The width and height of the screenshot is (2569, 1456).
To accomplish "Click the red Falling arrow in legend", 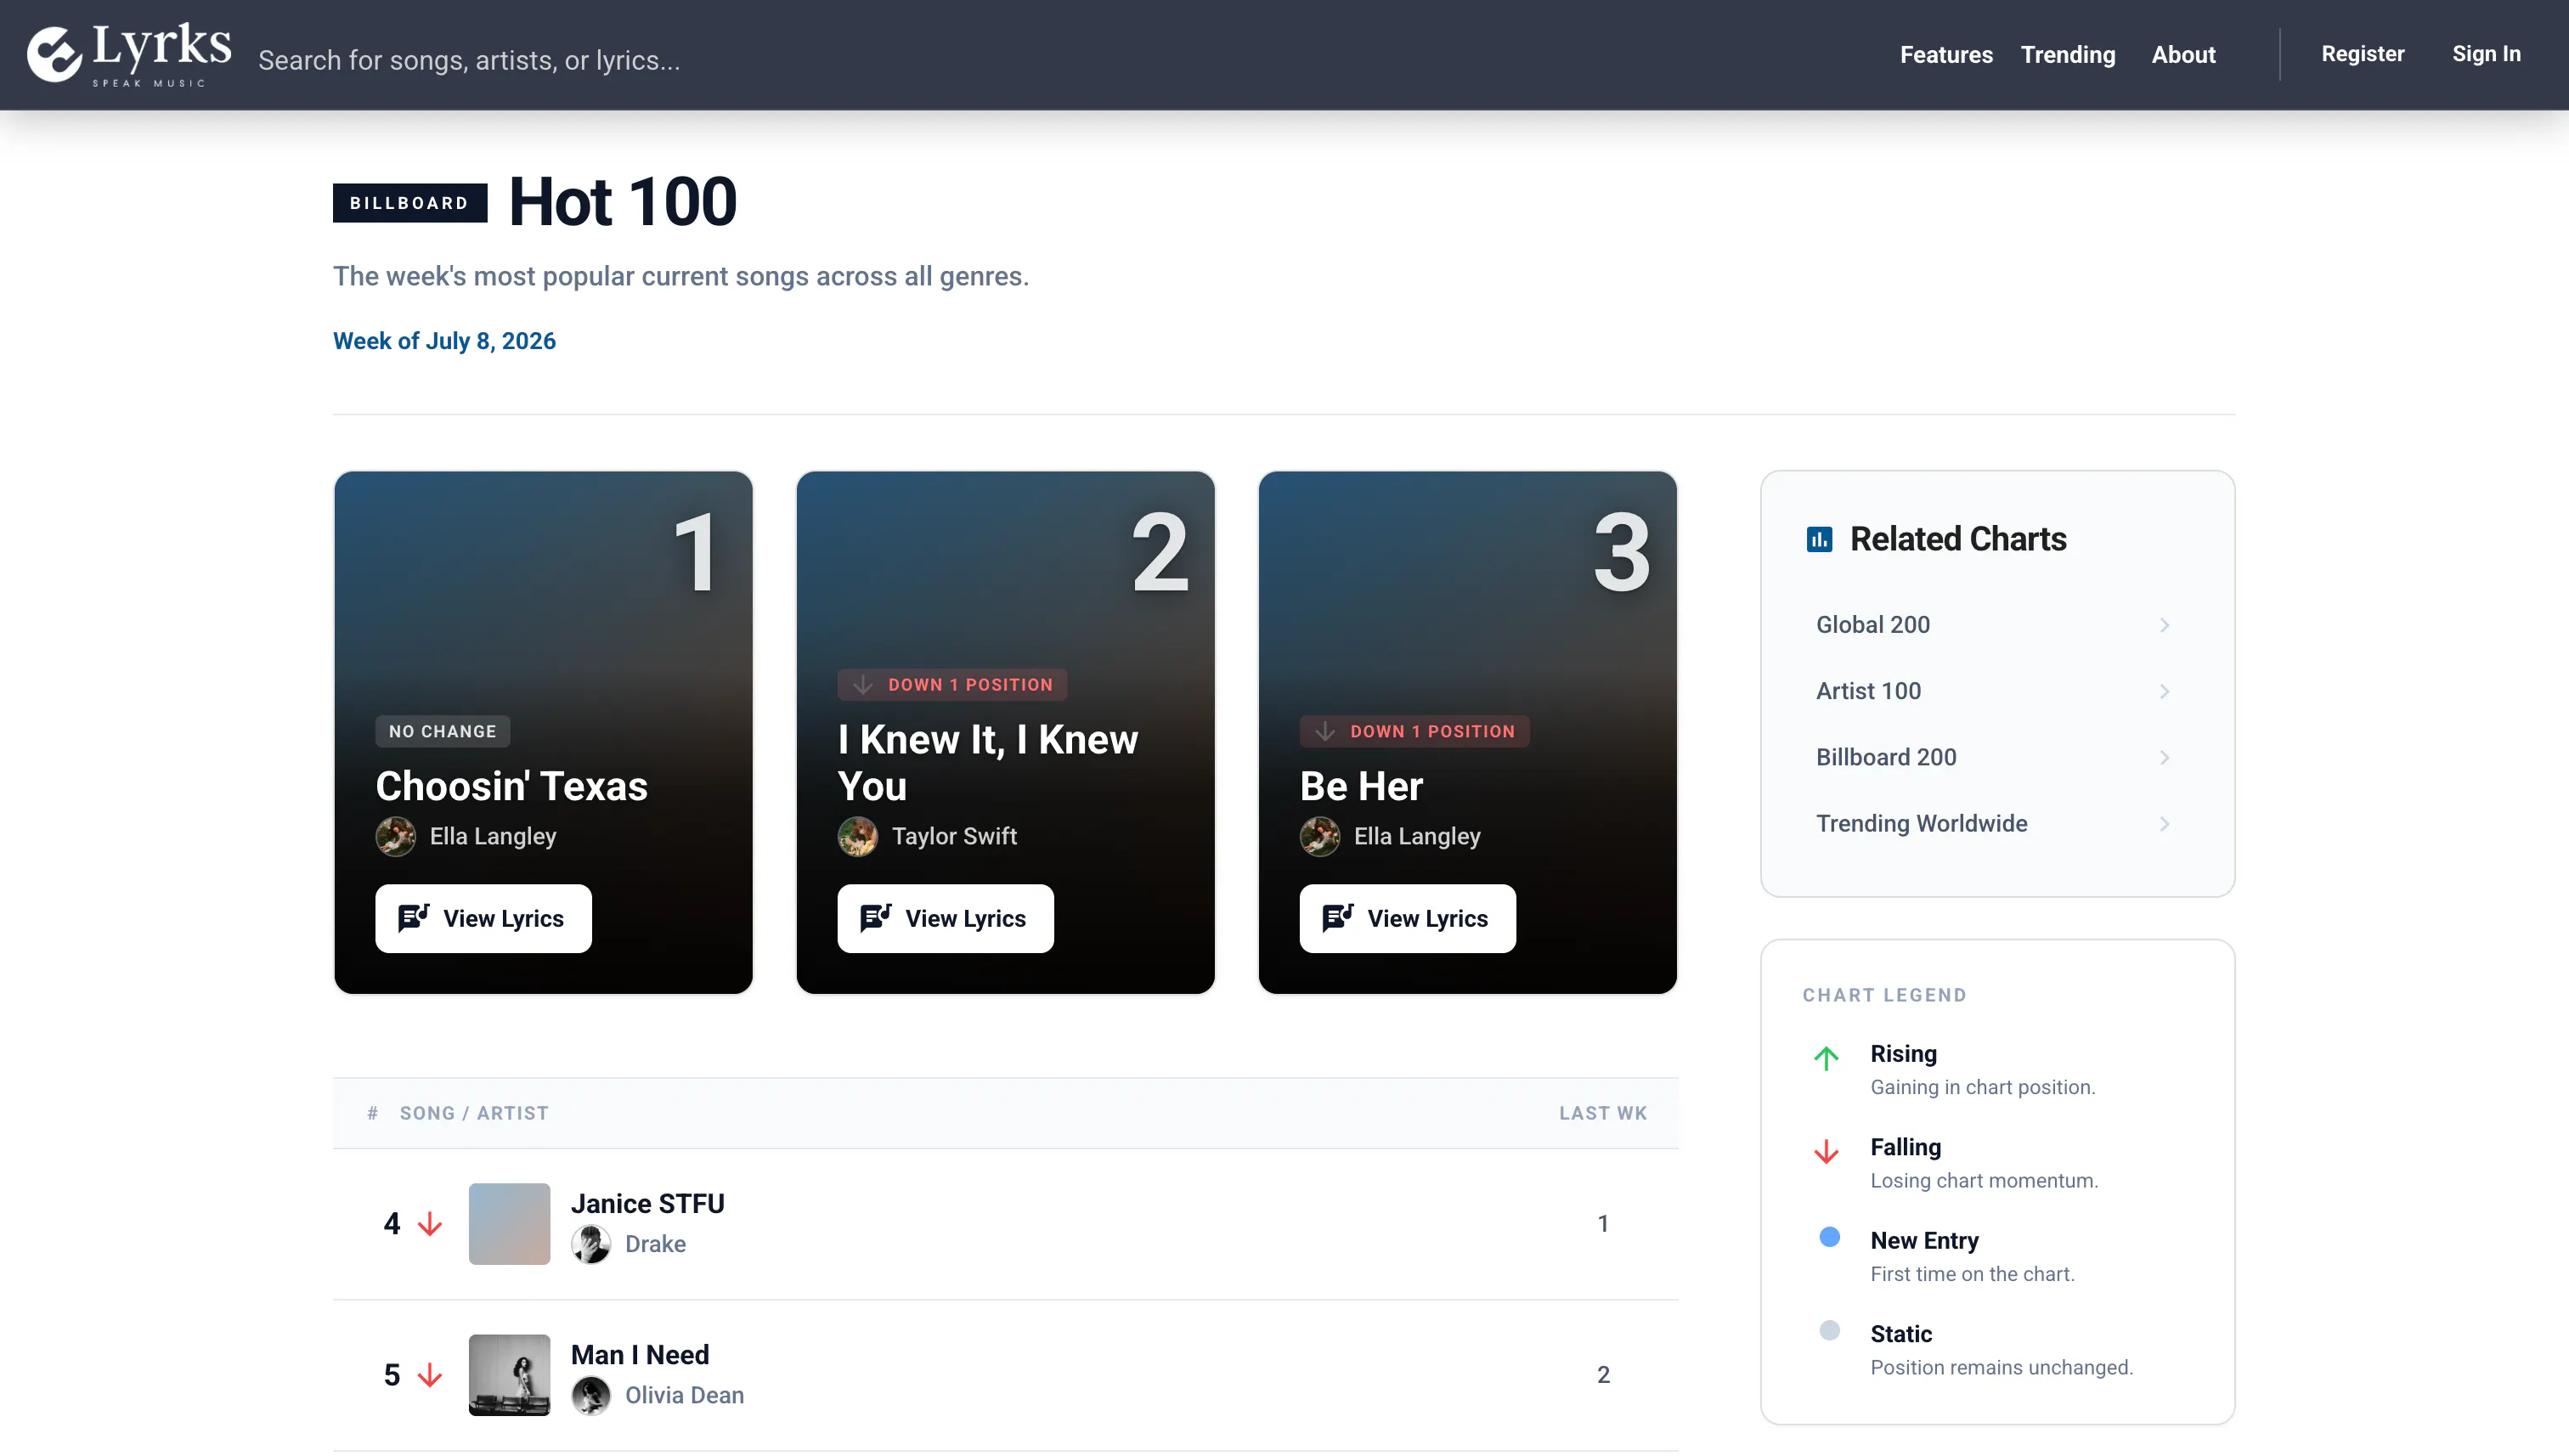I will [1826, 1152].
